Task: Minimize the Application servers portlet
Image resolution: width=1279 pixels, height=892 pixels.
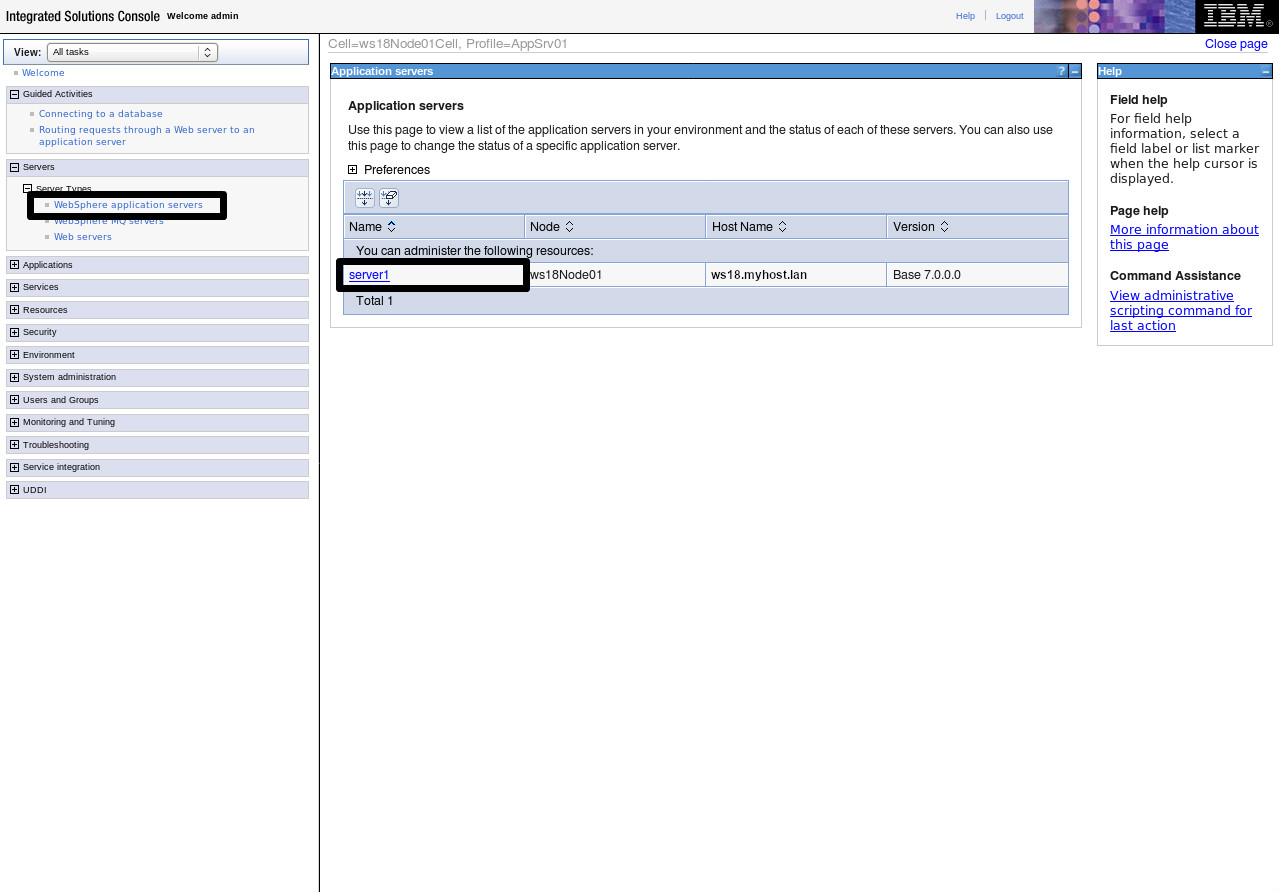Action: (1075, 71)
